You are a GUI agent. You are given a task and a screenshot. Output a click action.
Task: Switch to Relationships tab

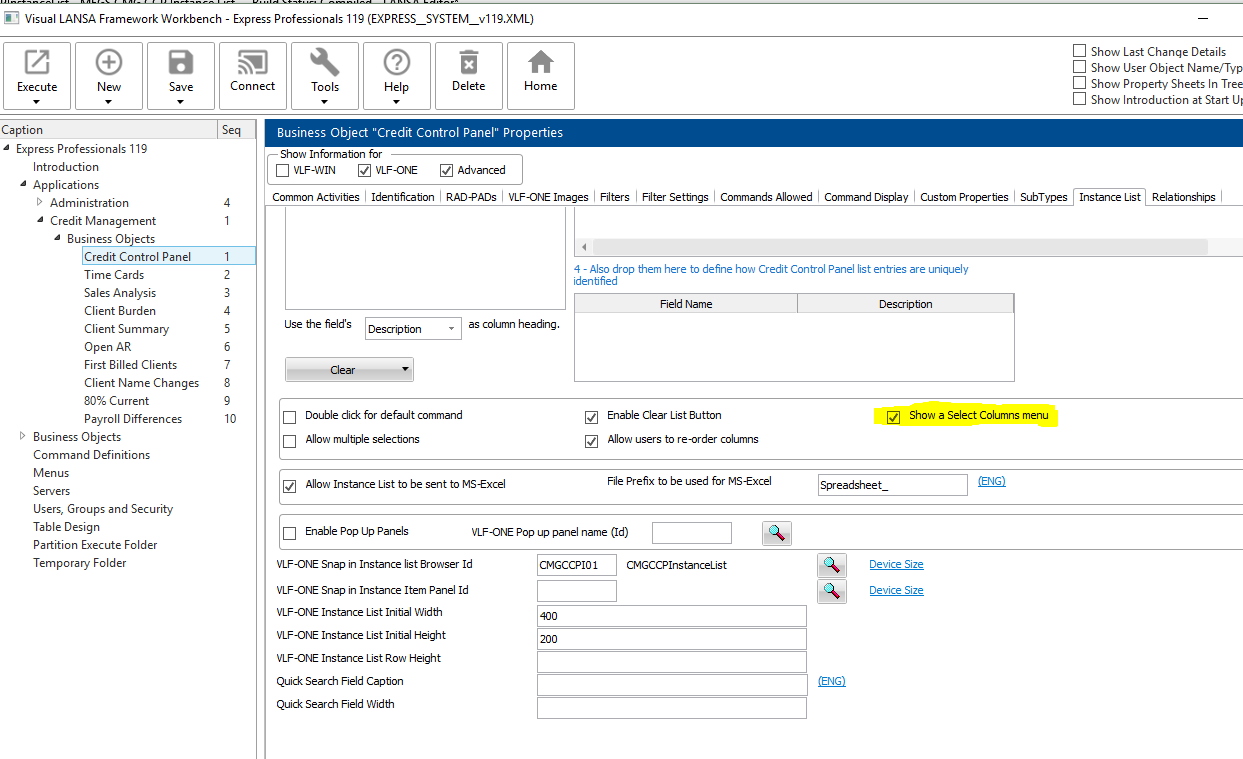click(1184, 197)
